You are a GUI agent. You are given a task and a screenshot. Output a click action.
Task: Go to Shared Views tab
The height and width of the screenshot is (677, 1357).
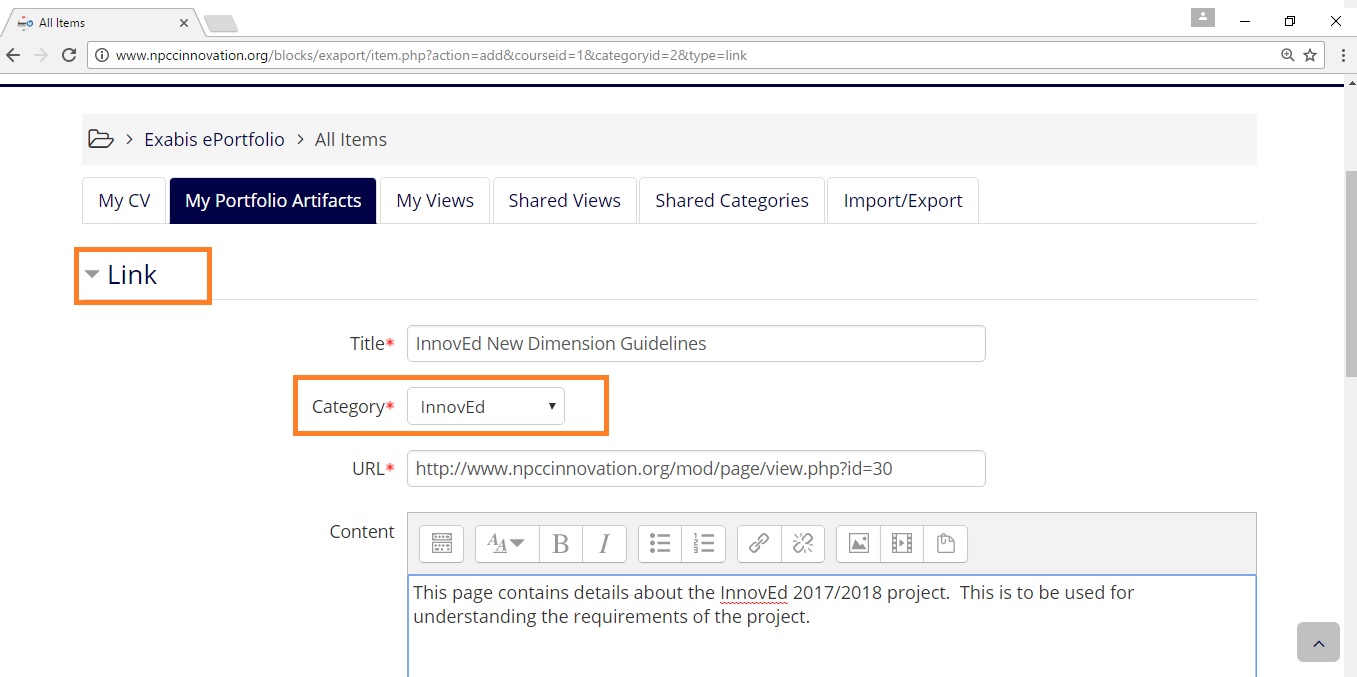click(x=565, y=201)
